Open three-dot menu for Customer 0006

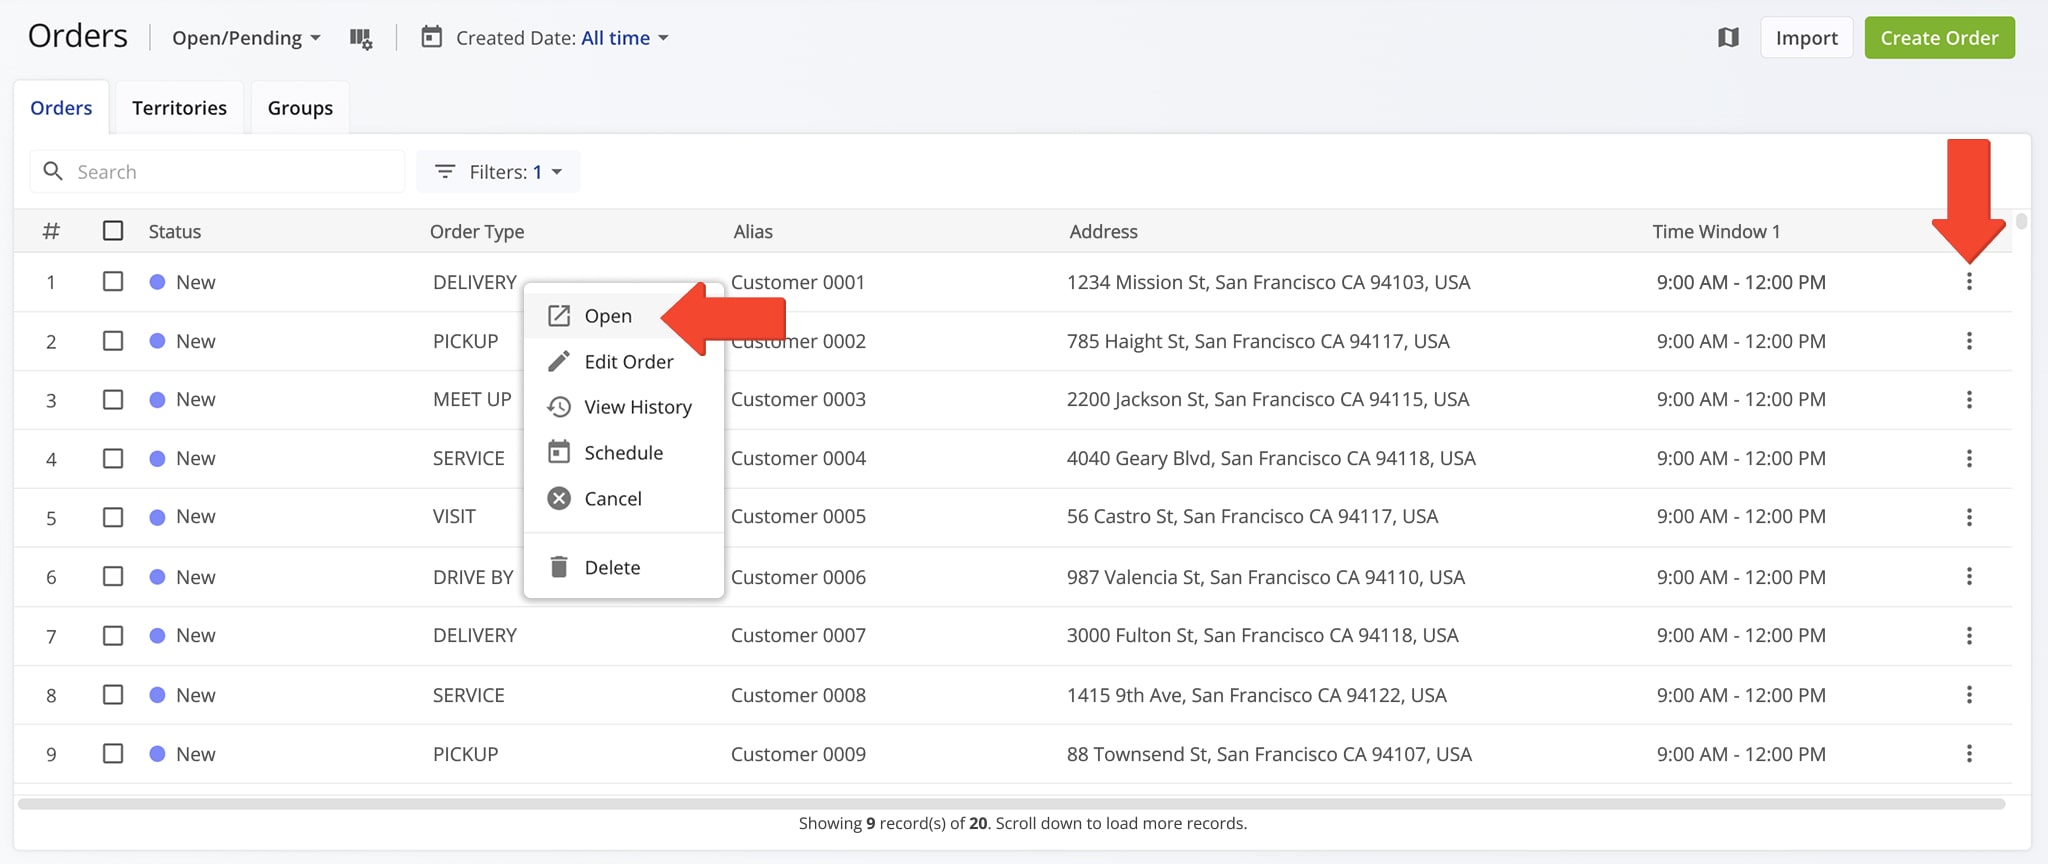pyautogui.click(x=1969, y=576)
